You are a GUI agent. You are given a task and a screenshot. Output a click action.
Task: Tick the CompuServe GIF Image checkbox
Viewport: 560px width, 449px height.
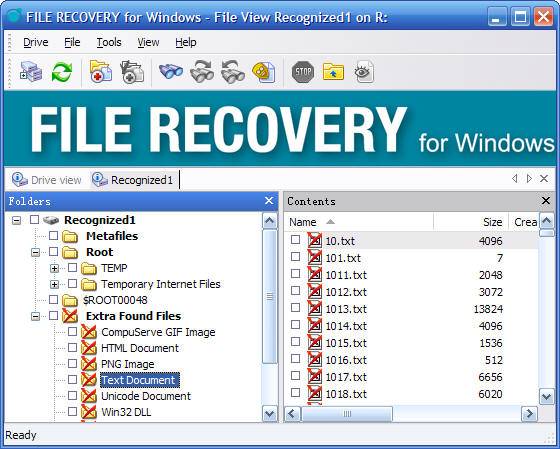(x=72, y=331)
